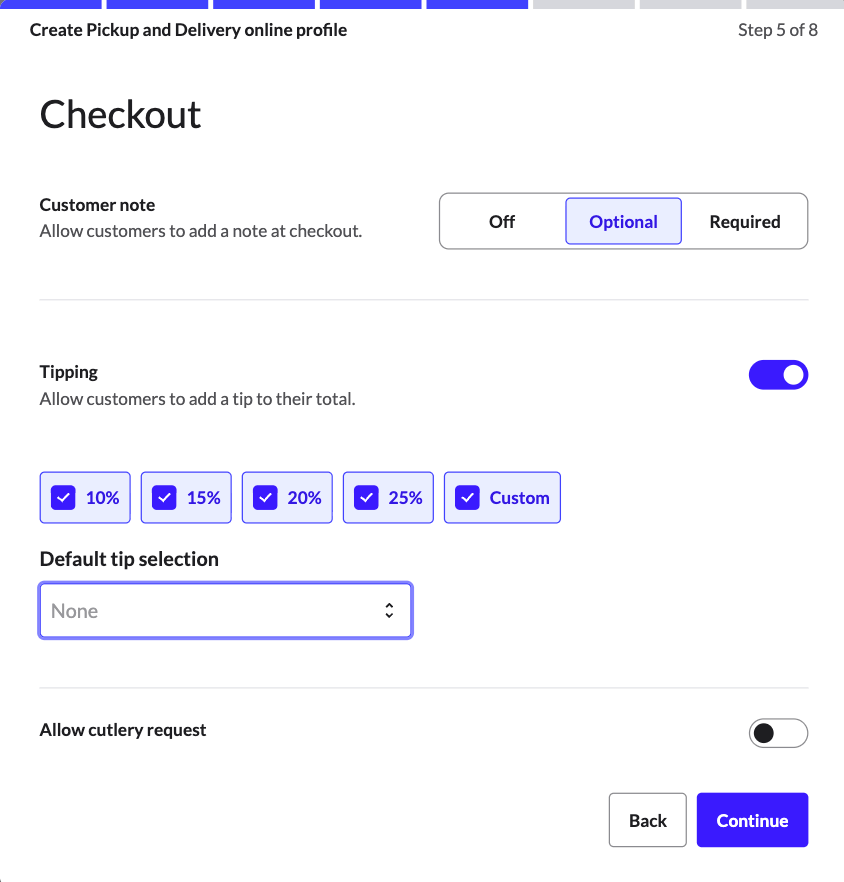Disable the Tipping toggle
The width and height of the screenshot is (844, 882).
click(x=778, y=375)
